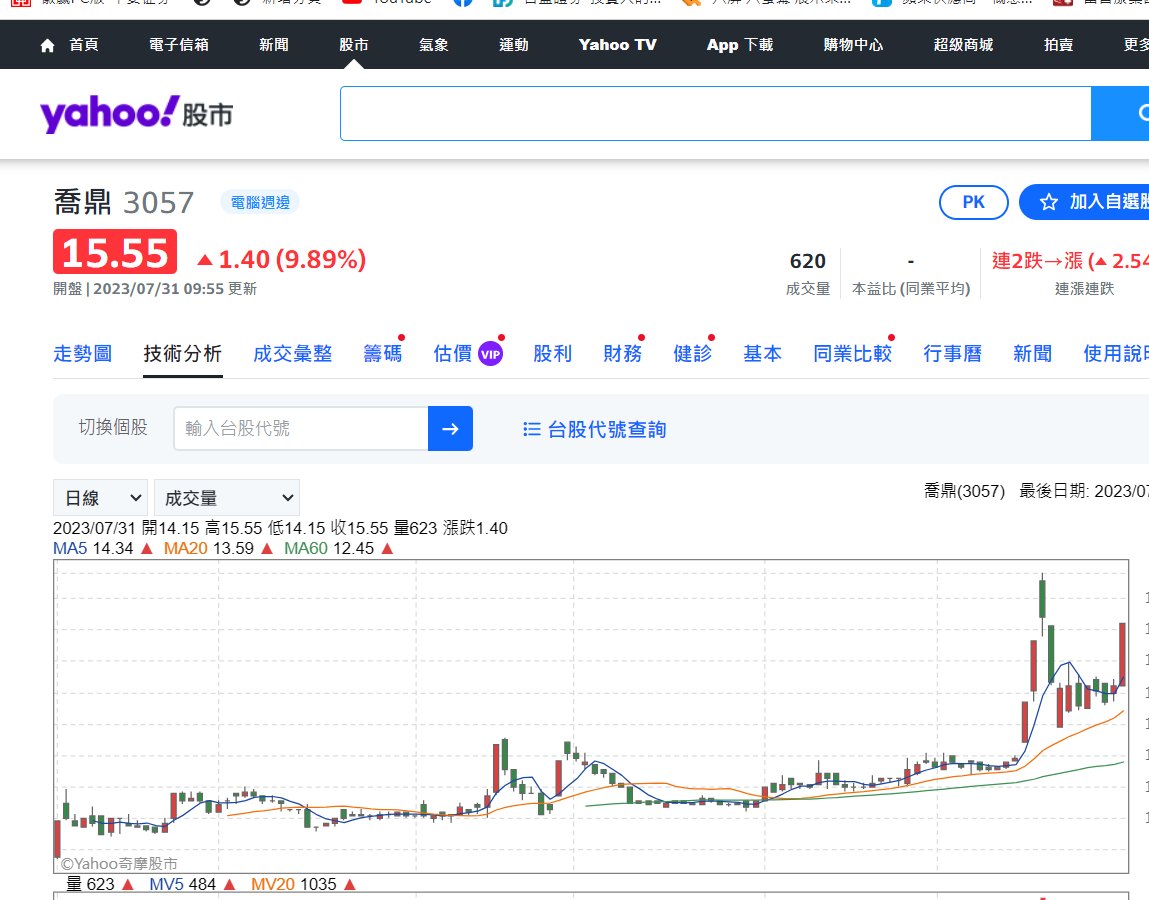
Task: Switch to the 走勢圖 tab
Action: [x=82, y=354]
